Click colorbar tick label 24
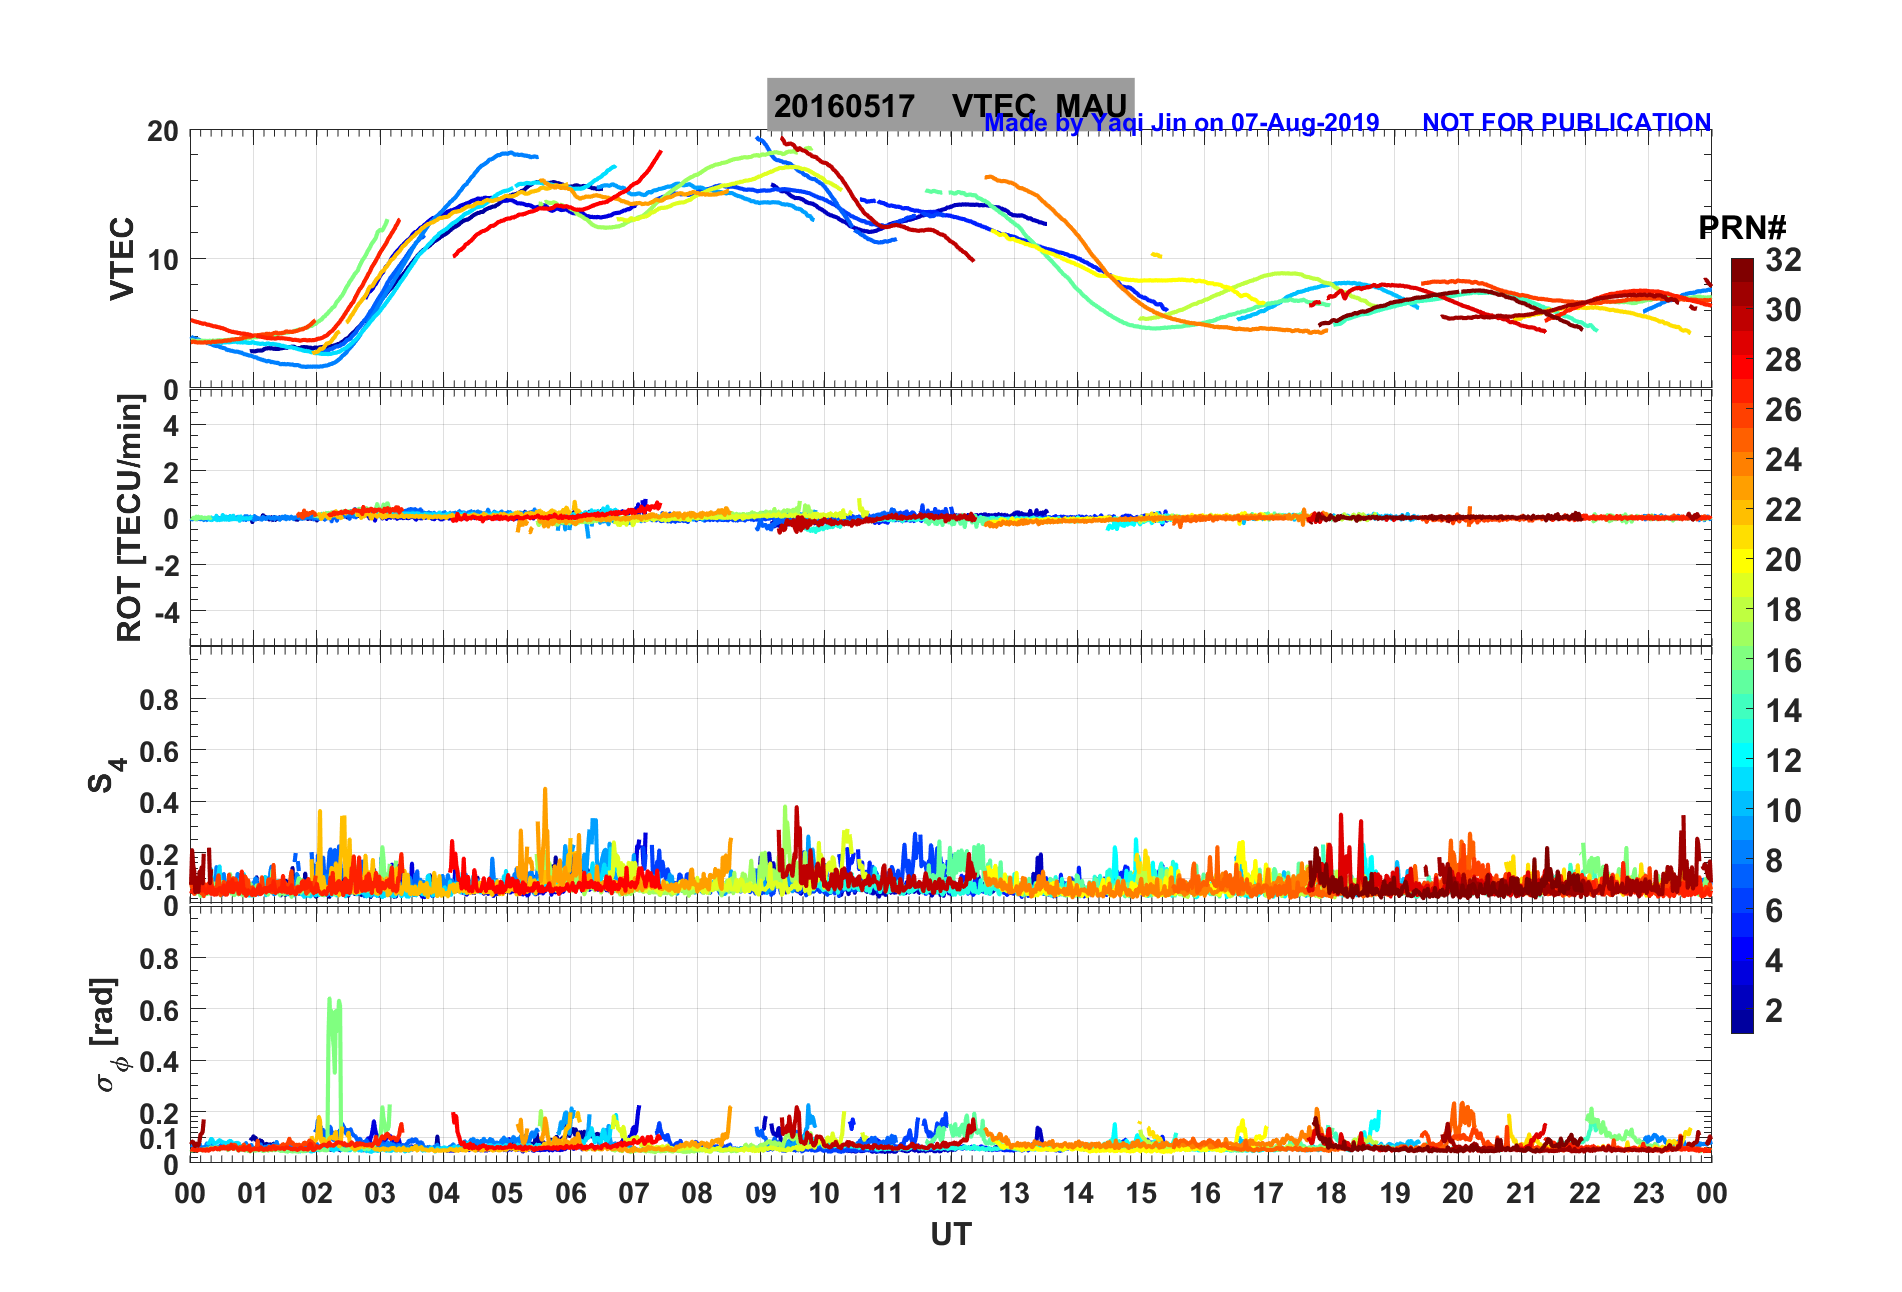 pyautogui.click(x=1783, y=460)
